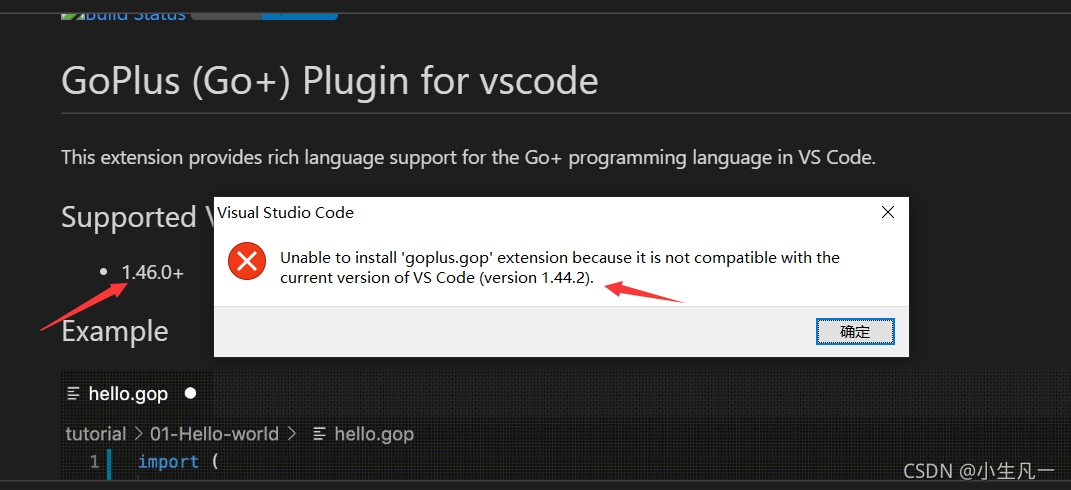
Task: Click the build status badge image
Action: click(264, 14)
